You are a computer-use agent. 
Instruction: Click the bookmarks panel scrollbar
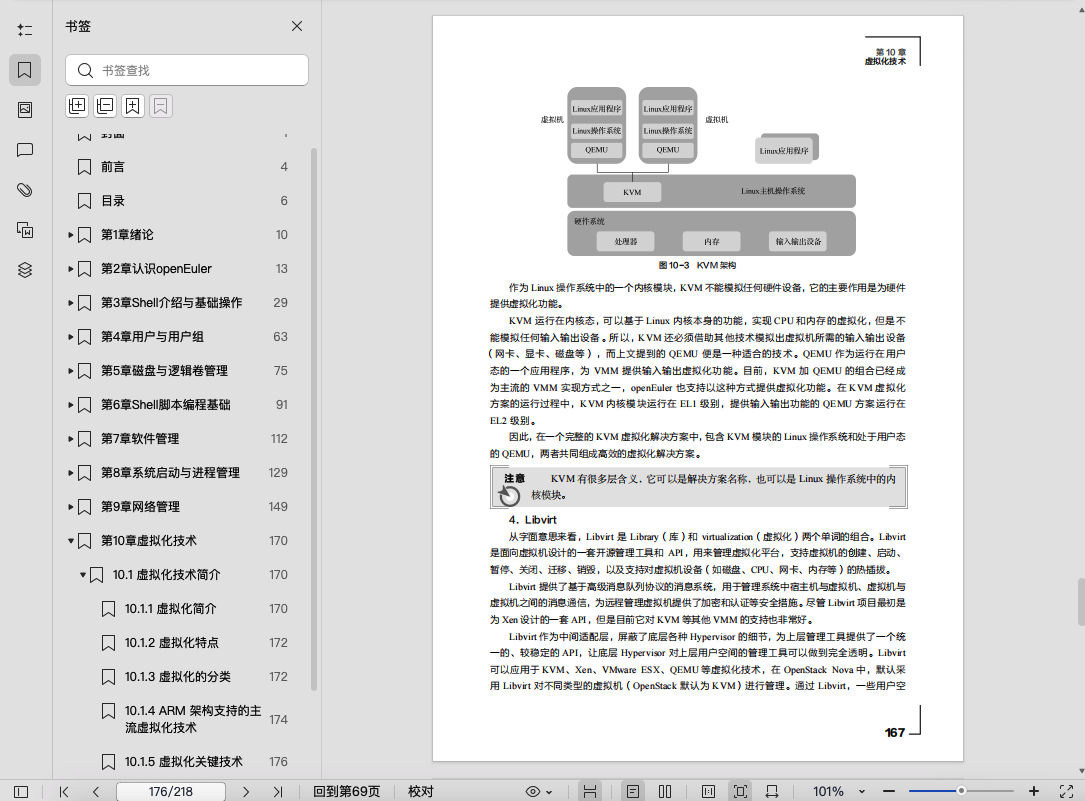tap(314, 419)
